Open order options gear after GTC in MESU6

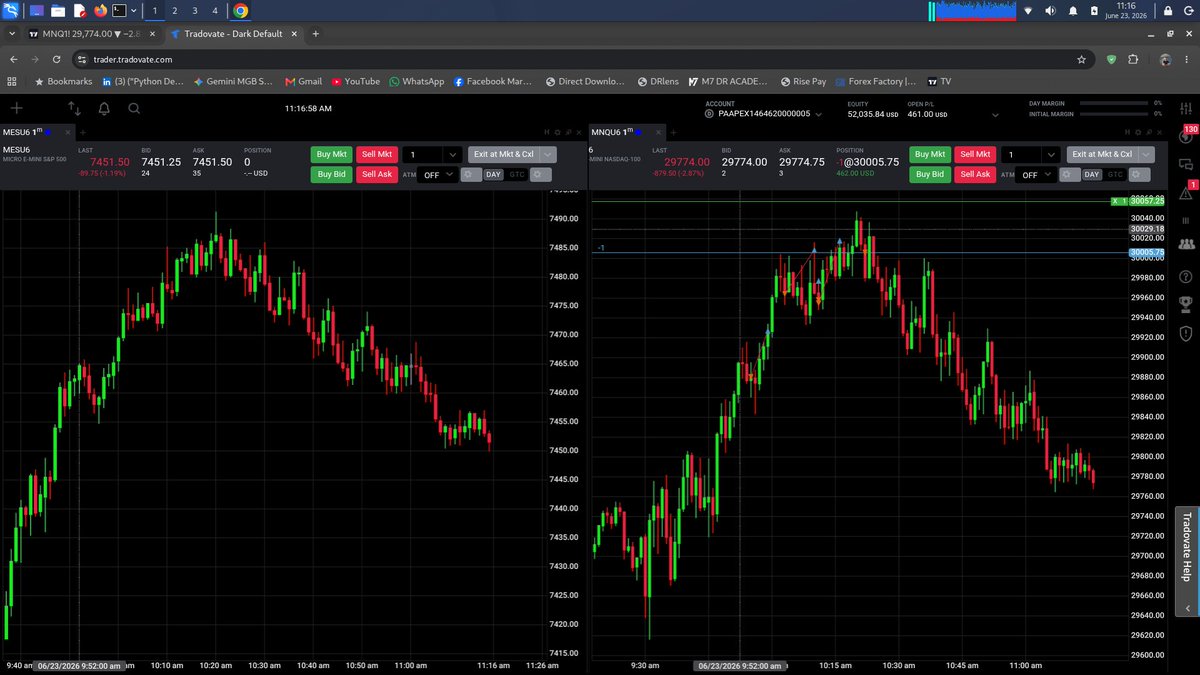(x=540, y=174)
